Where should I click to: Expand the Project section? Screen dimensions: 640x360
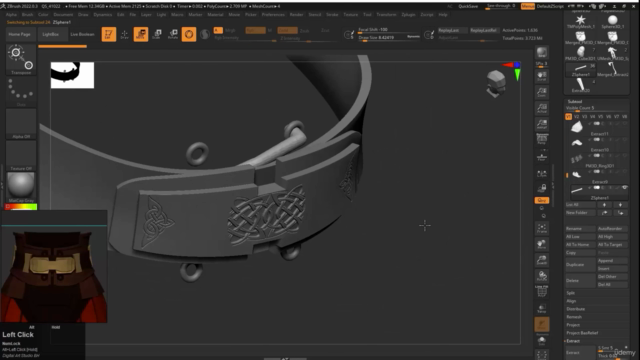(573, 325)
